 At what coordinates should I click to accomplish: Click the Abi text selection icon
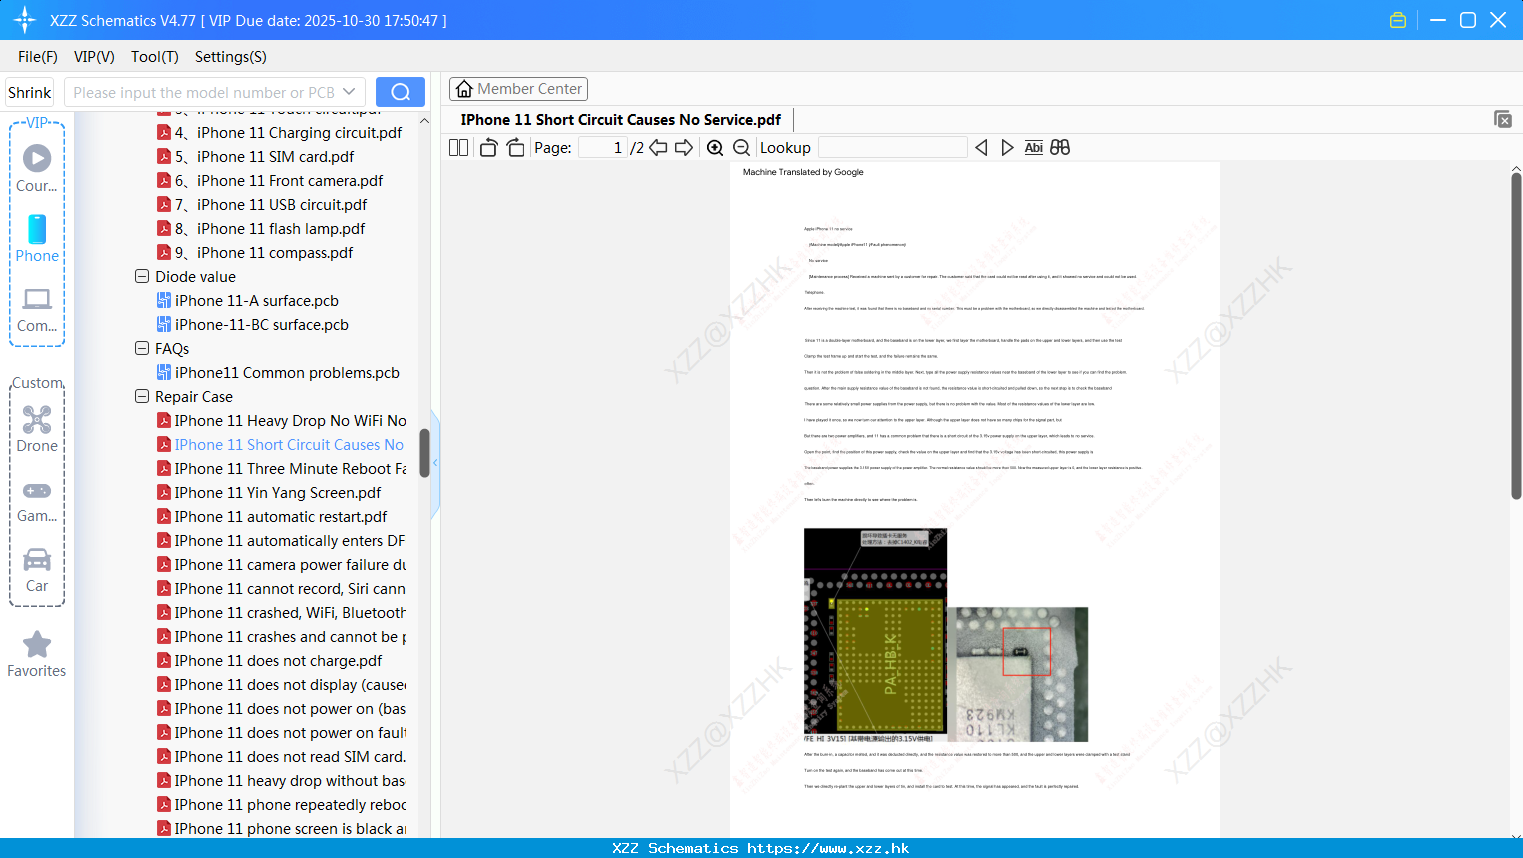(x=1034, y=147)
